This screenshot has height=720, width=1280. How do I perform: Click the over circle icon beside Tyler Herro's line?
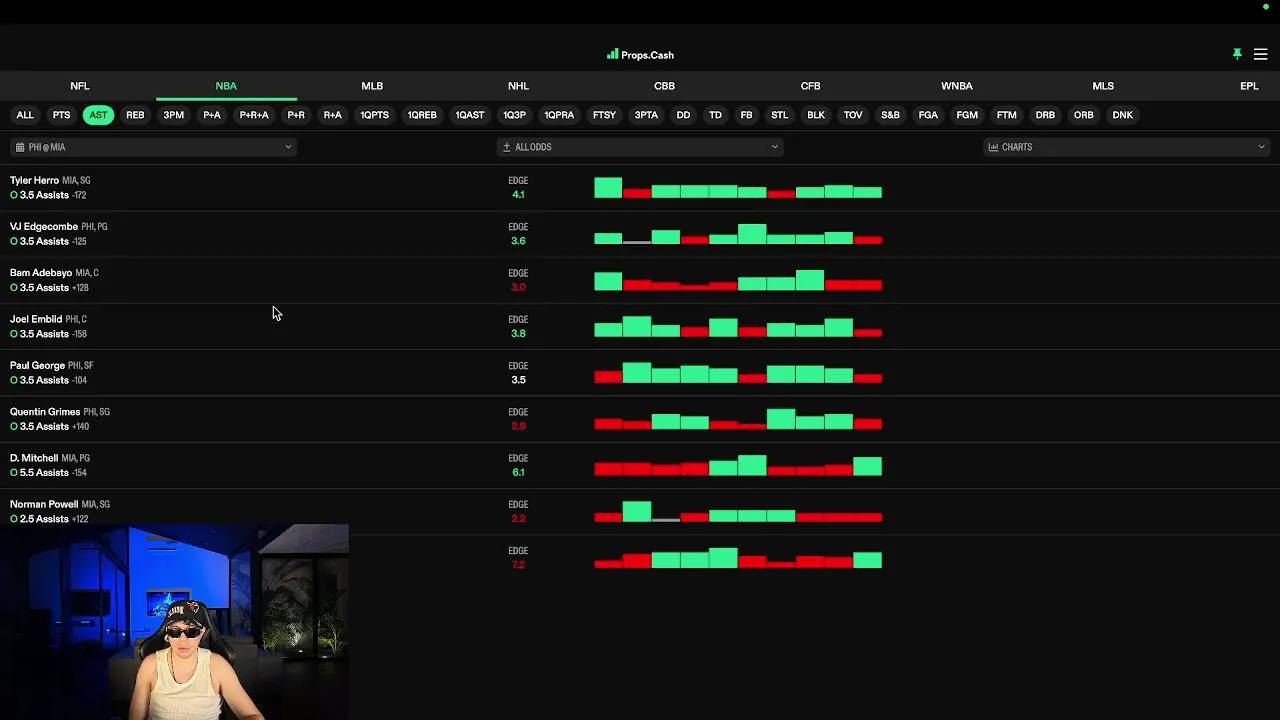(14, 195)
